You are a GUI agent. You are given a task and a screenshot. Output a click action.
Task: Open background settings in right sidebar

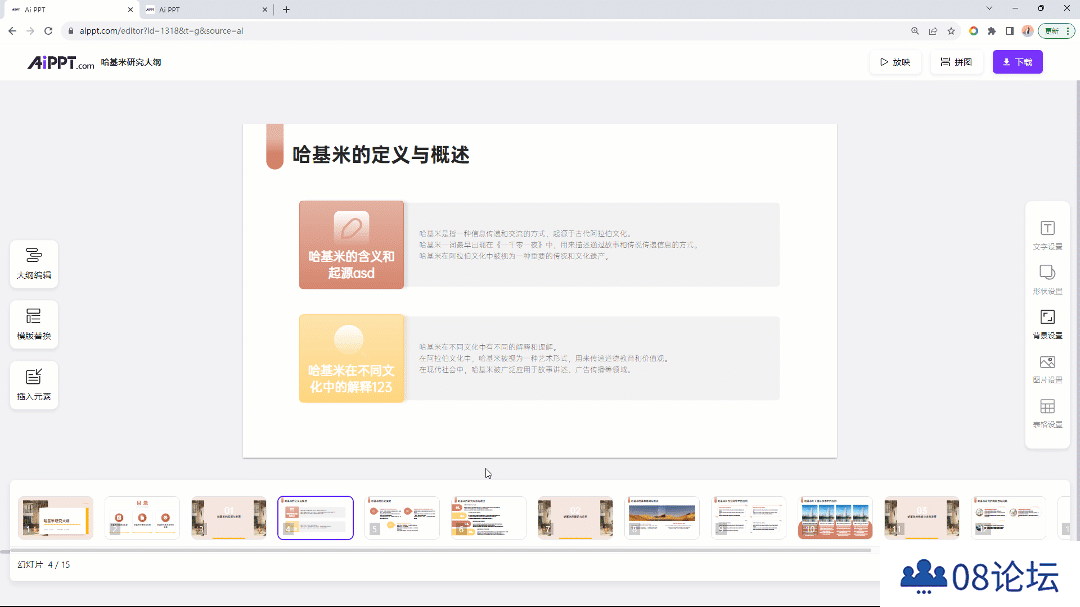pos(1047,324)
